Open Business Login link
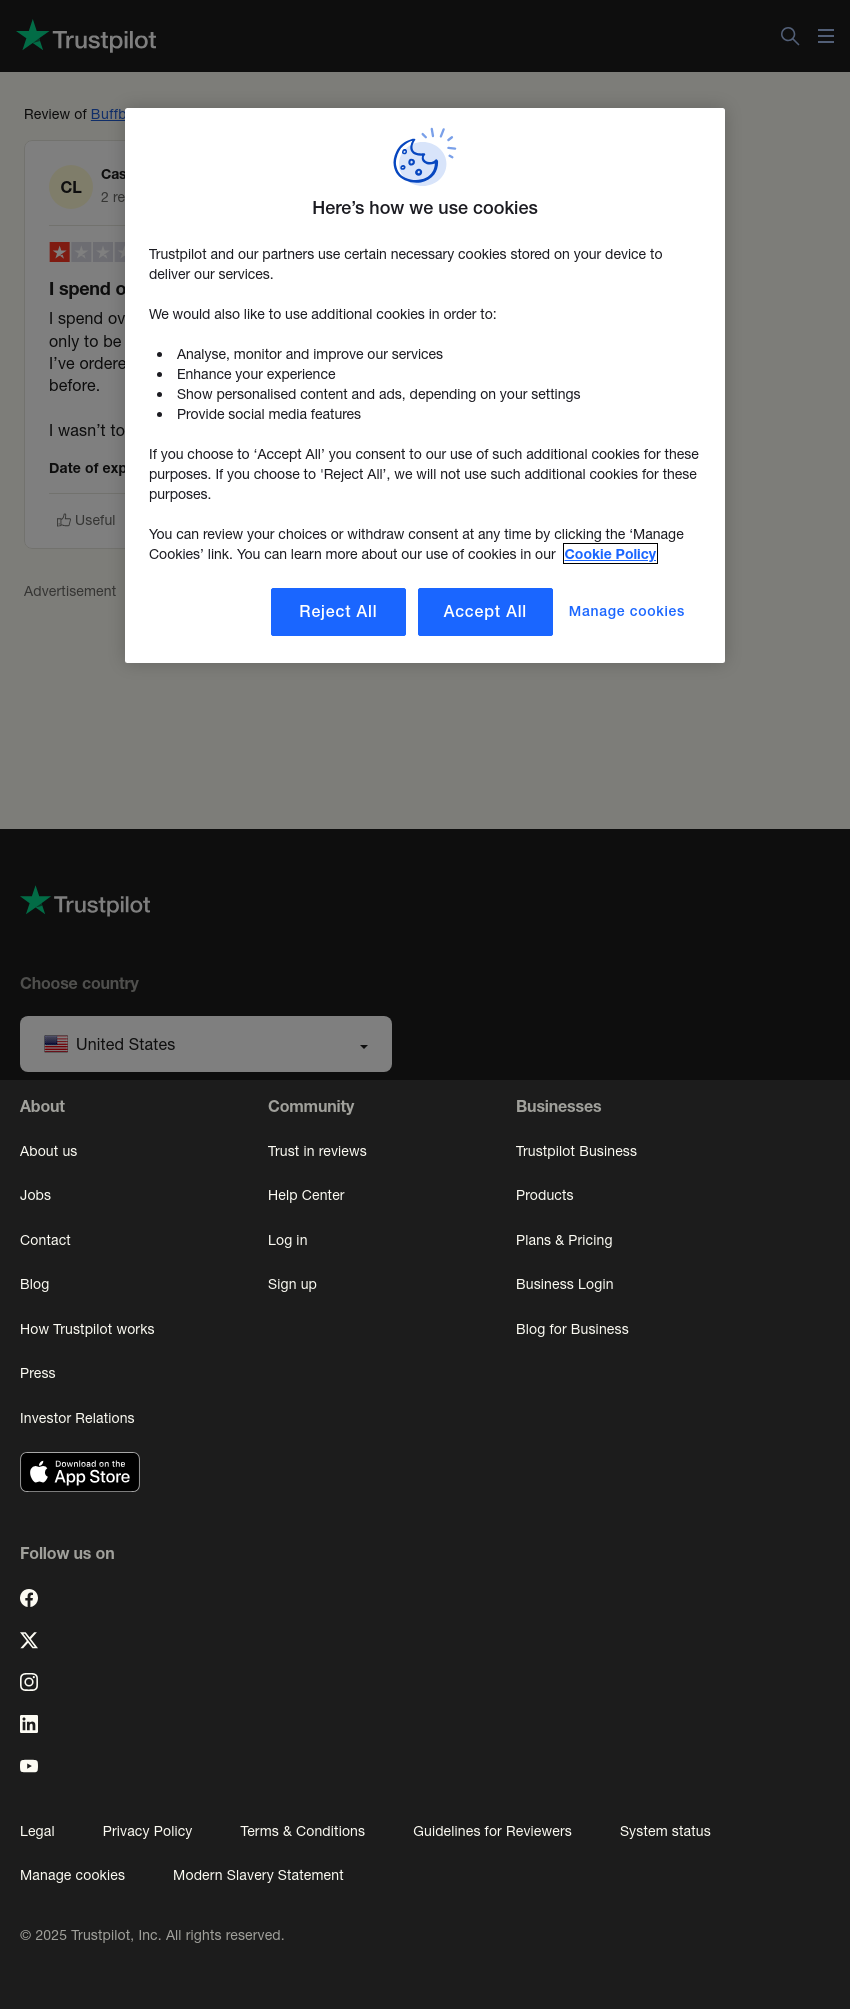 [565, 1284]
